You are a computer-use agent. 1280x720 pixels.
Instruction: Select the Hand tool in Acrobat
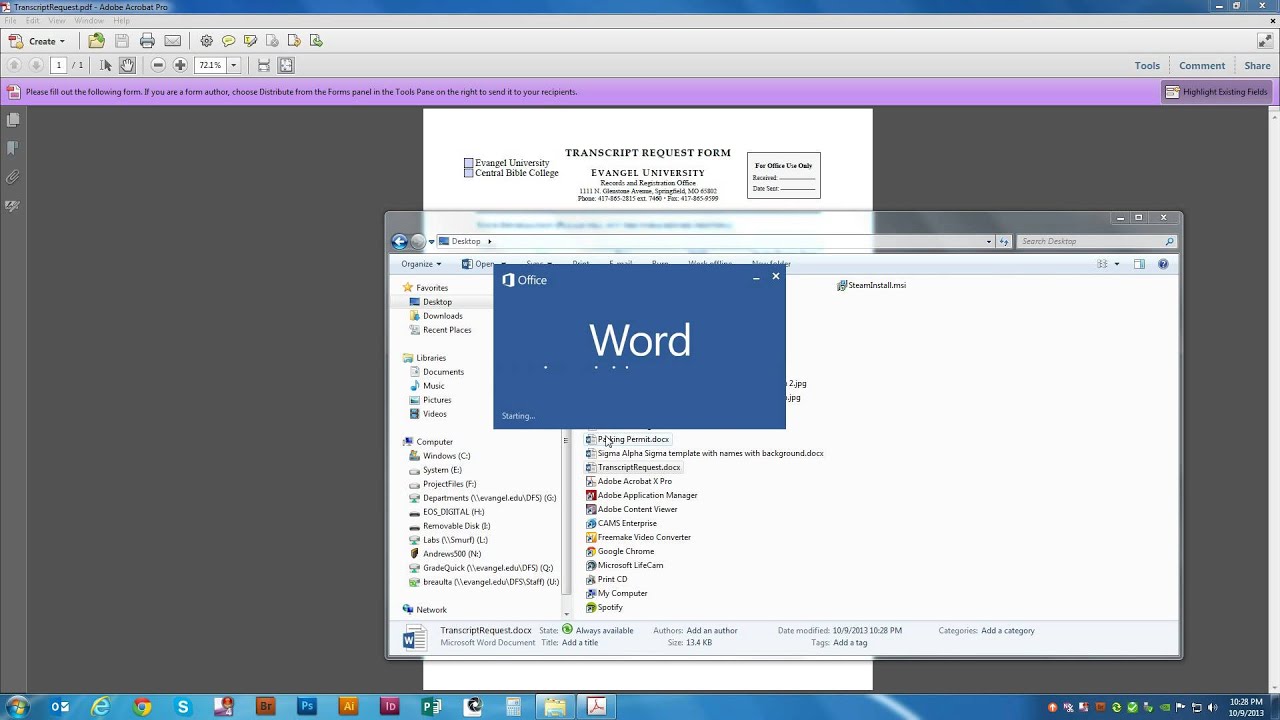127,65
